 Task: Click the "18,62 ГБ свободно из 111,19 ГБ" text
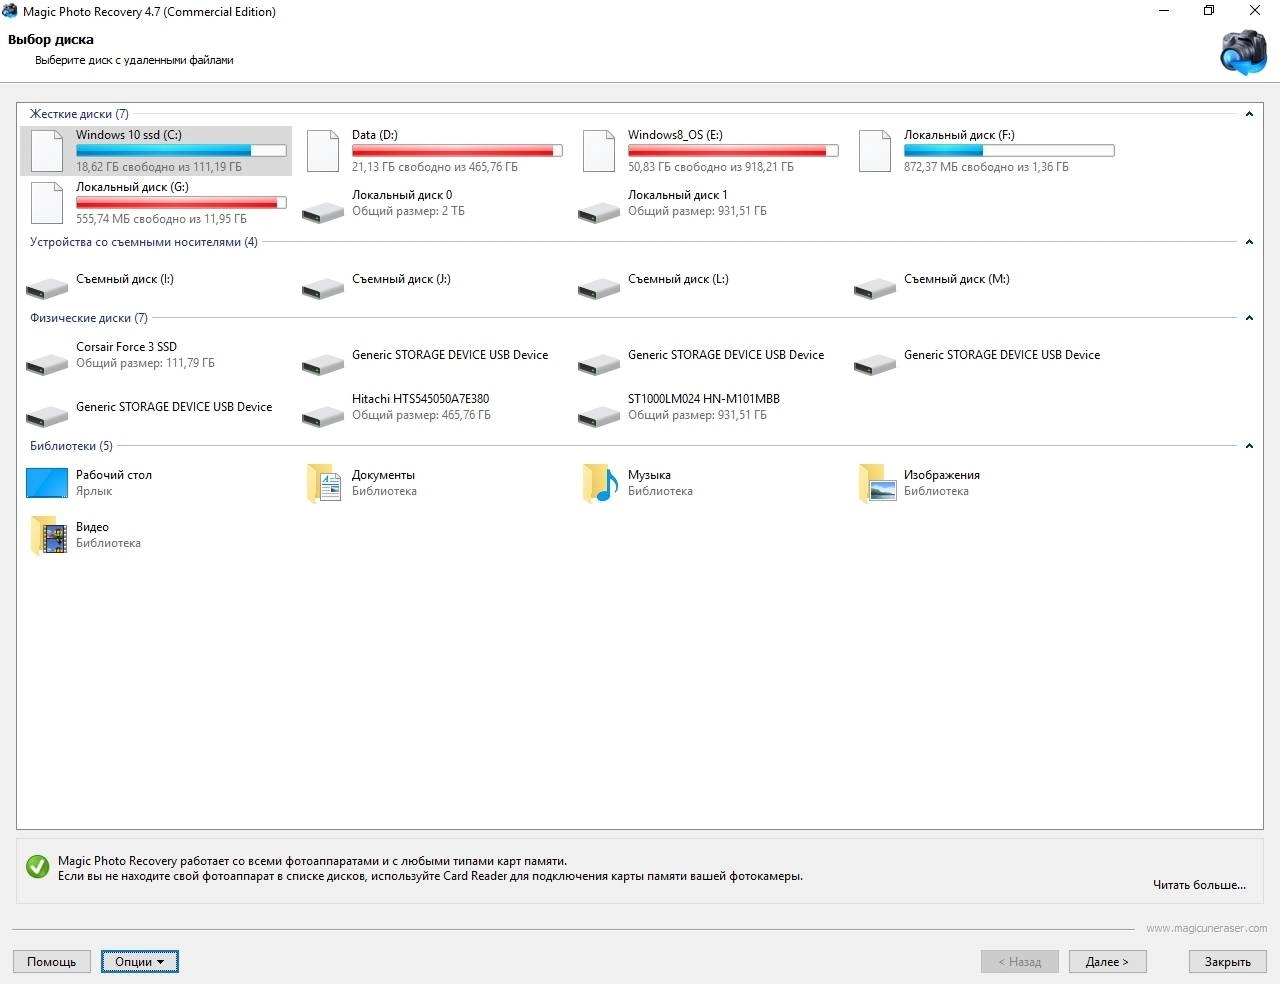pyautogui.click(x=159, y=167)
